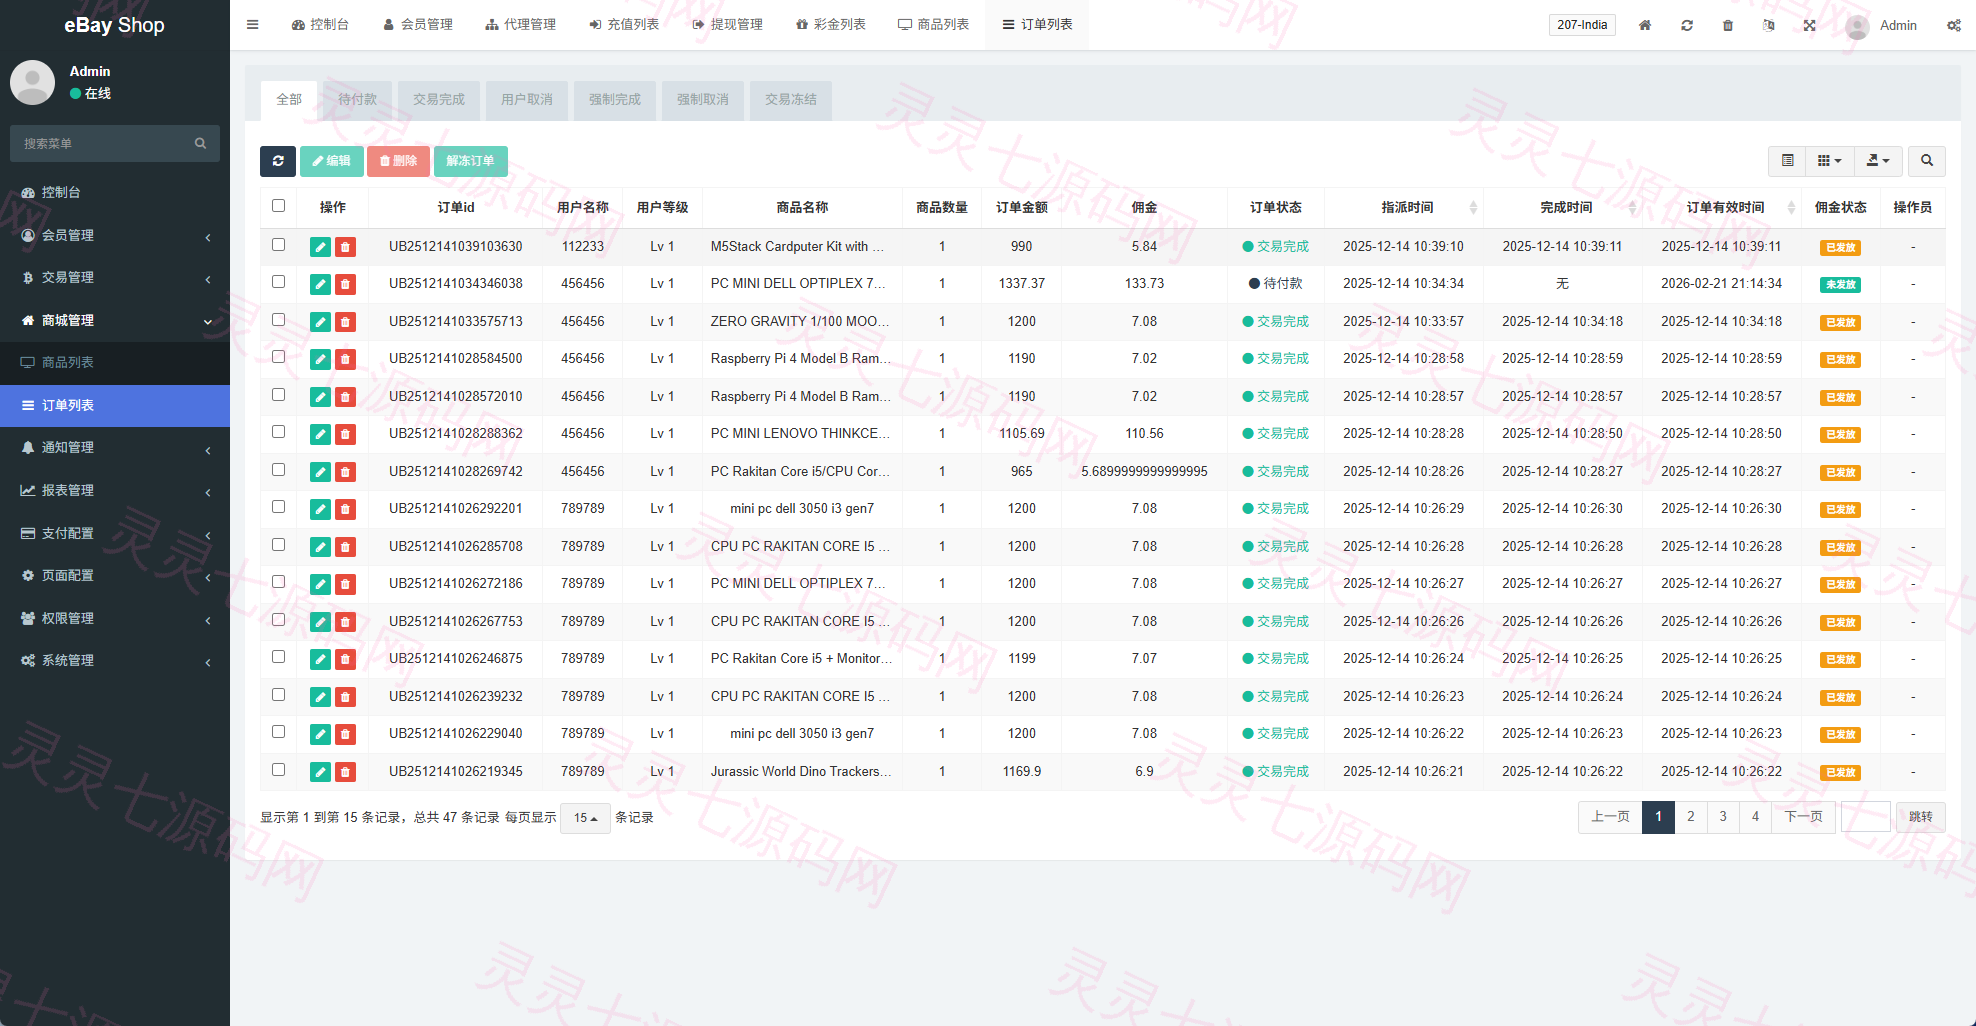Click the sidebar search magnifier icon
The image size is (1976, 1026).
click(x=200, y=144)
